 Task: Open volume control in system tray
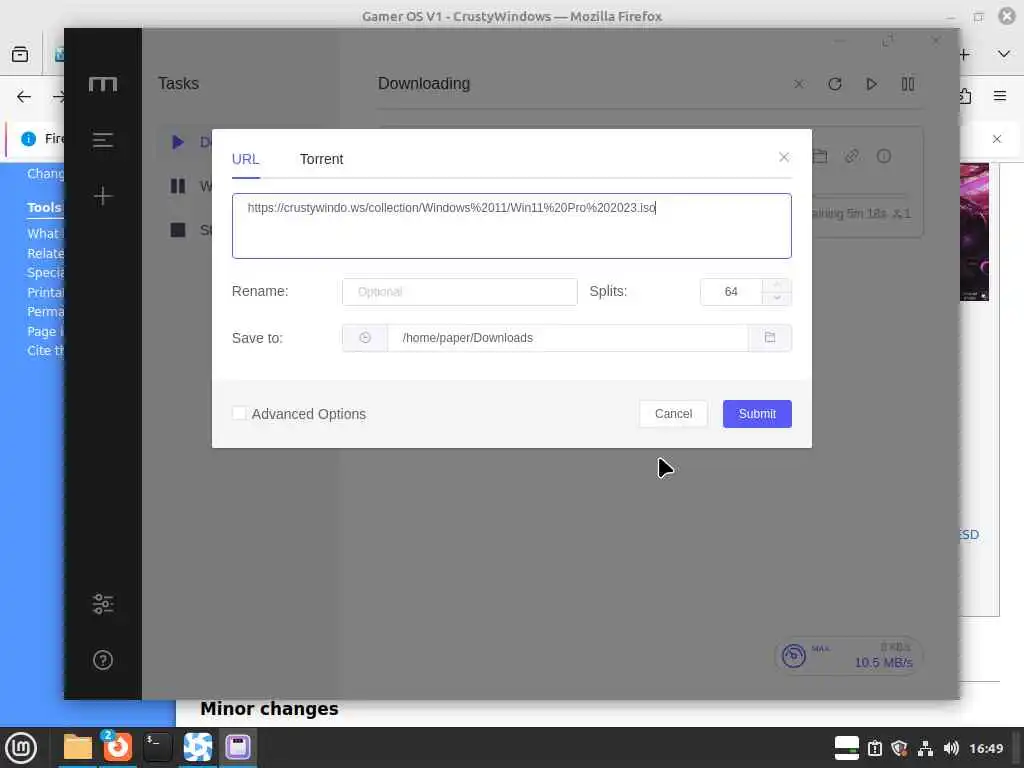click(951, 748)
